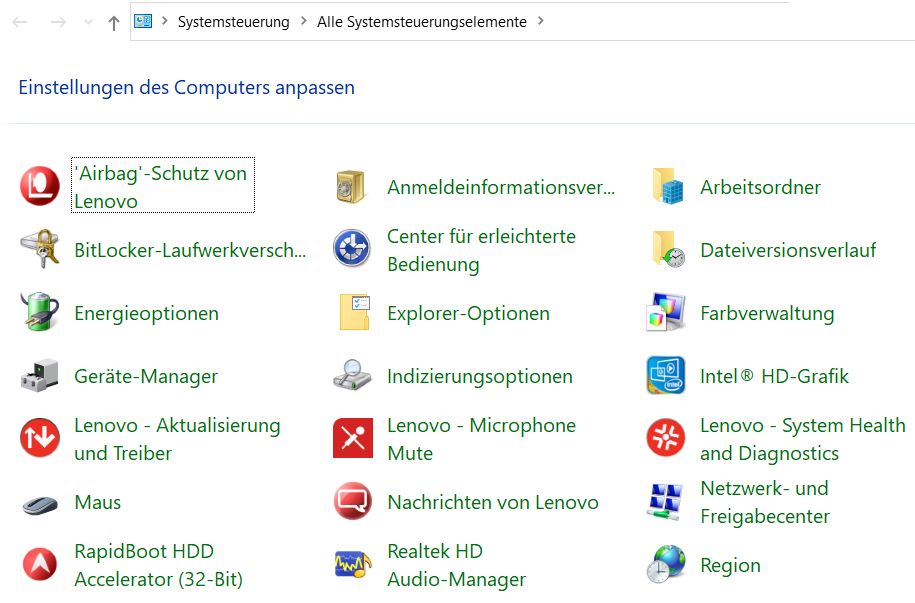Expand the chevron before Systemsteuerung
Screen dimensions: 915x603
click(x=165, y=21)
